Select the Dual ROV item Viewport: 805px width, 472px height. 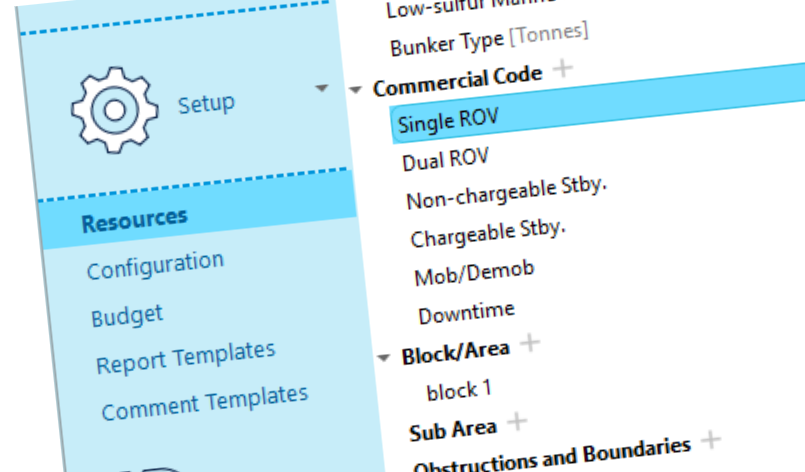pyautogui.click(x=445, y=160)
